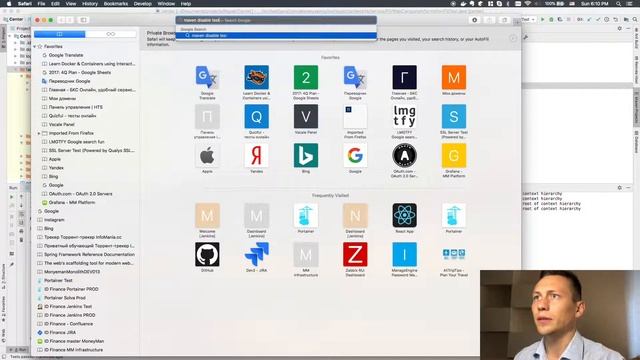Open ID Finance - Confluence bookmark
Viewport: 640px width, 360px height.
pyautogui.click(x=68, y=324)
